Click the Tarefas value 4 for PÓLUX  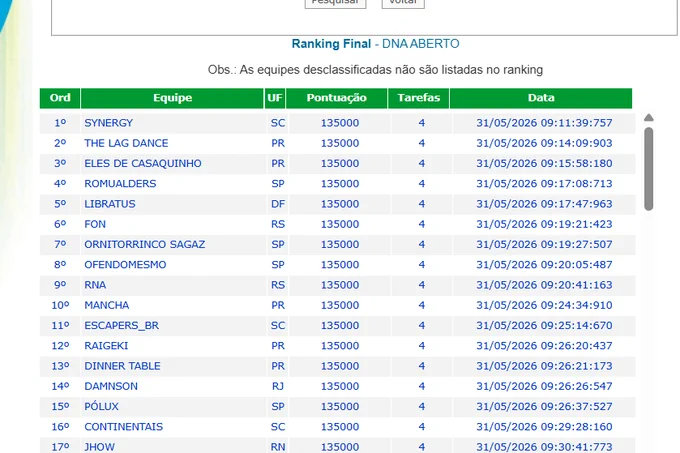[x=422, y=407]
